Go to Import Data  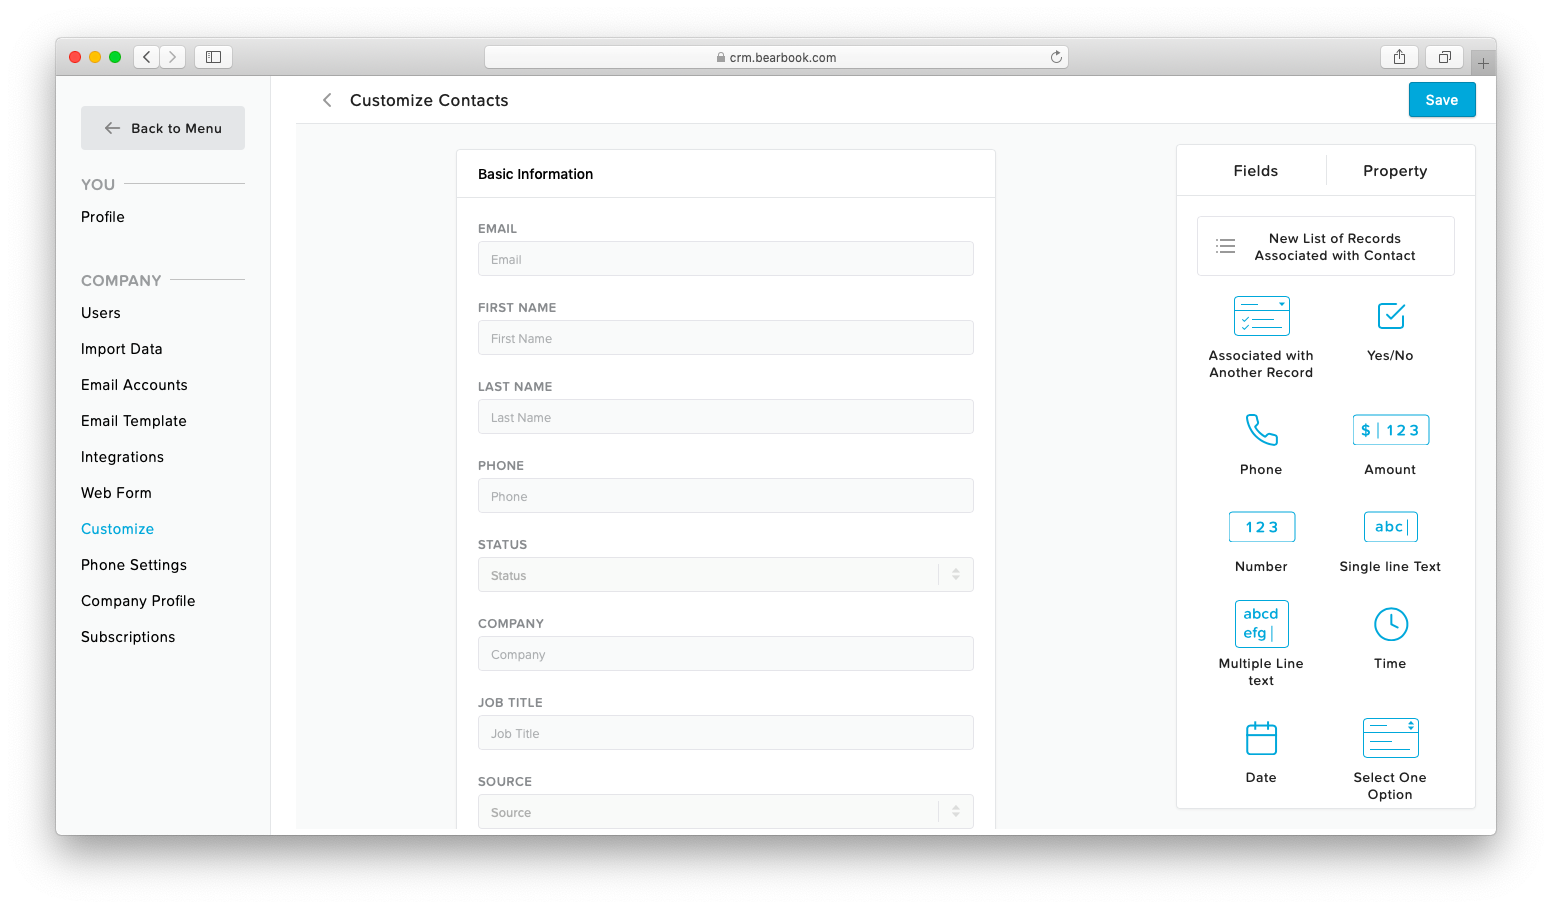[122, 349]
